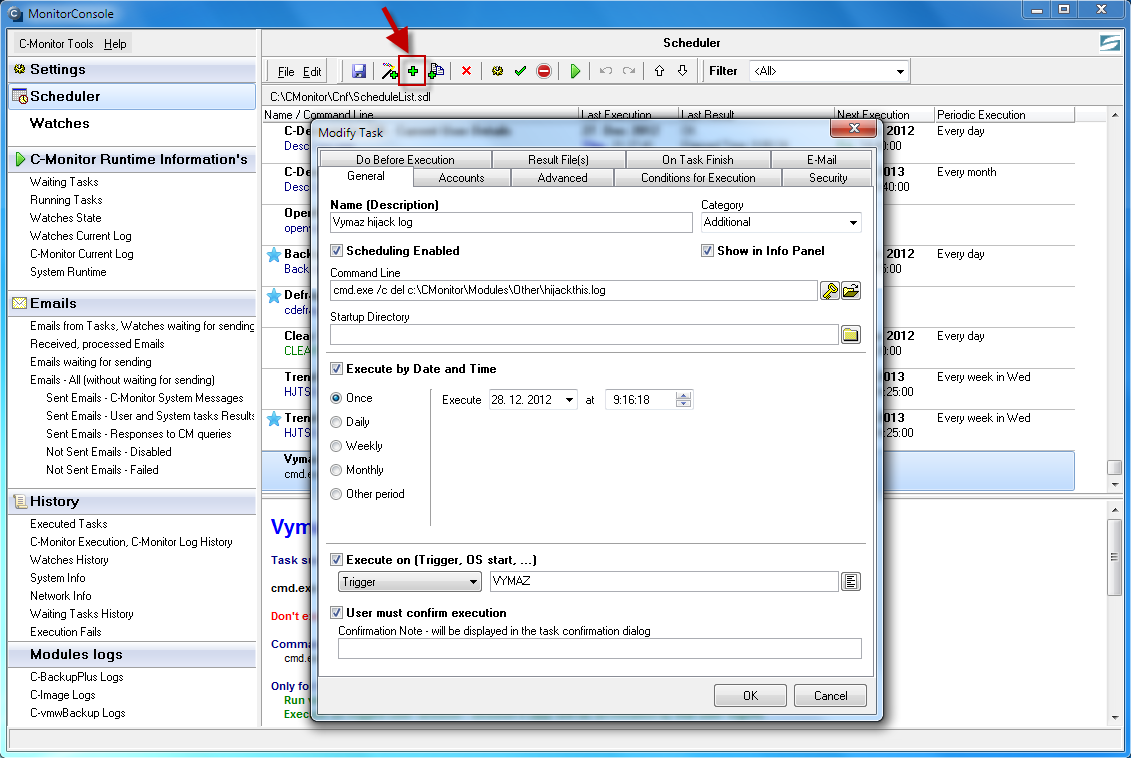Open Executed Tasks under History

click(69, 524)
